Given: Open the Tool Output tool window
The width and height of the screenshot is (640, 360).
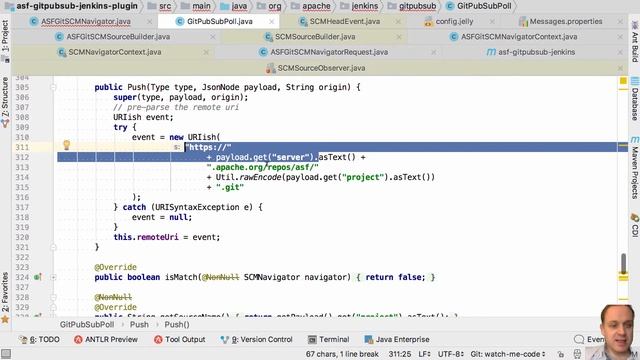Looking at the screenshot, I should pyautogui.click(x=180, y=340).
